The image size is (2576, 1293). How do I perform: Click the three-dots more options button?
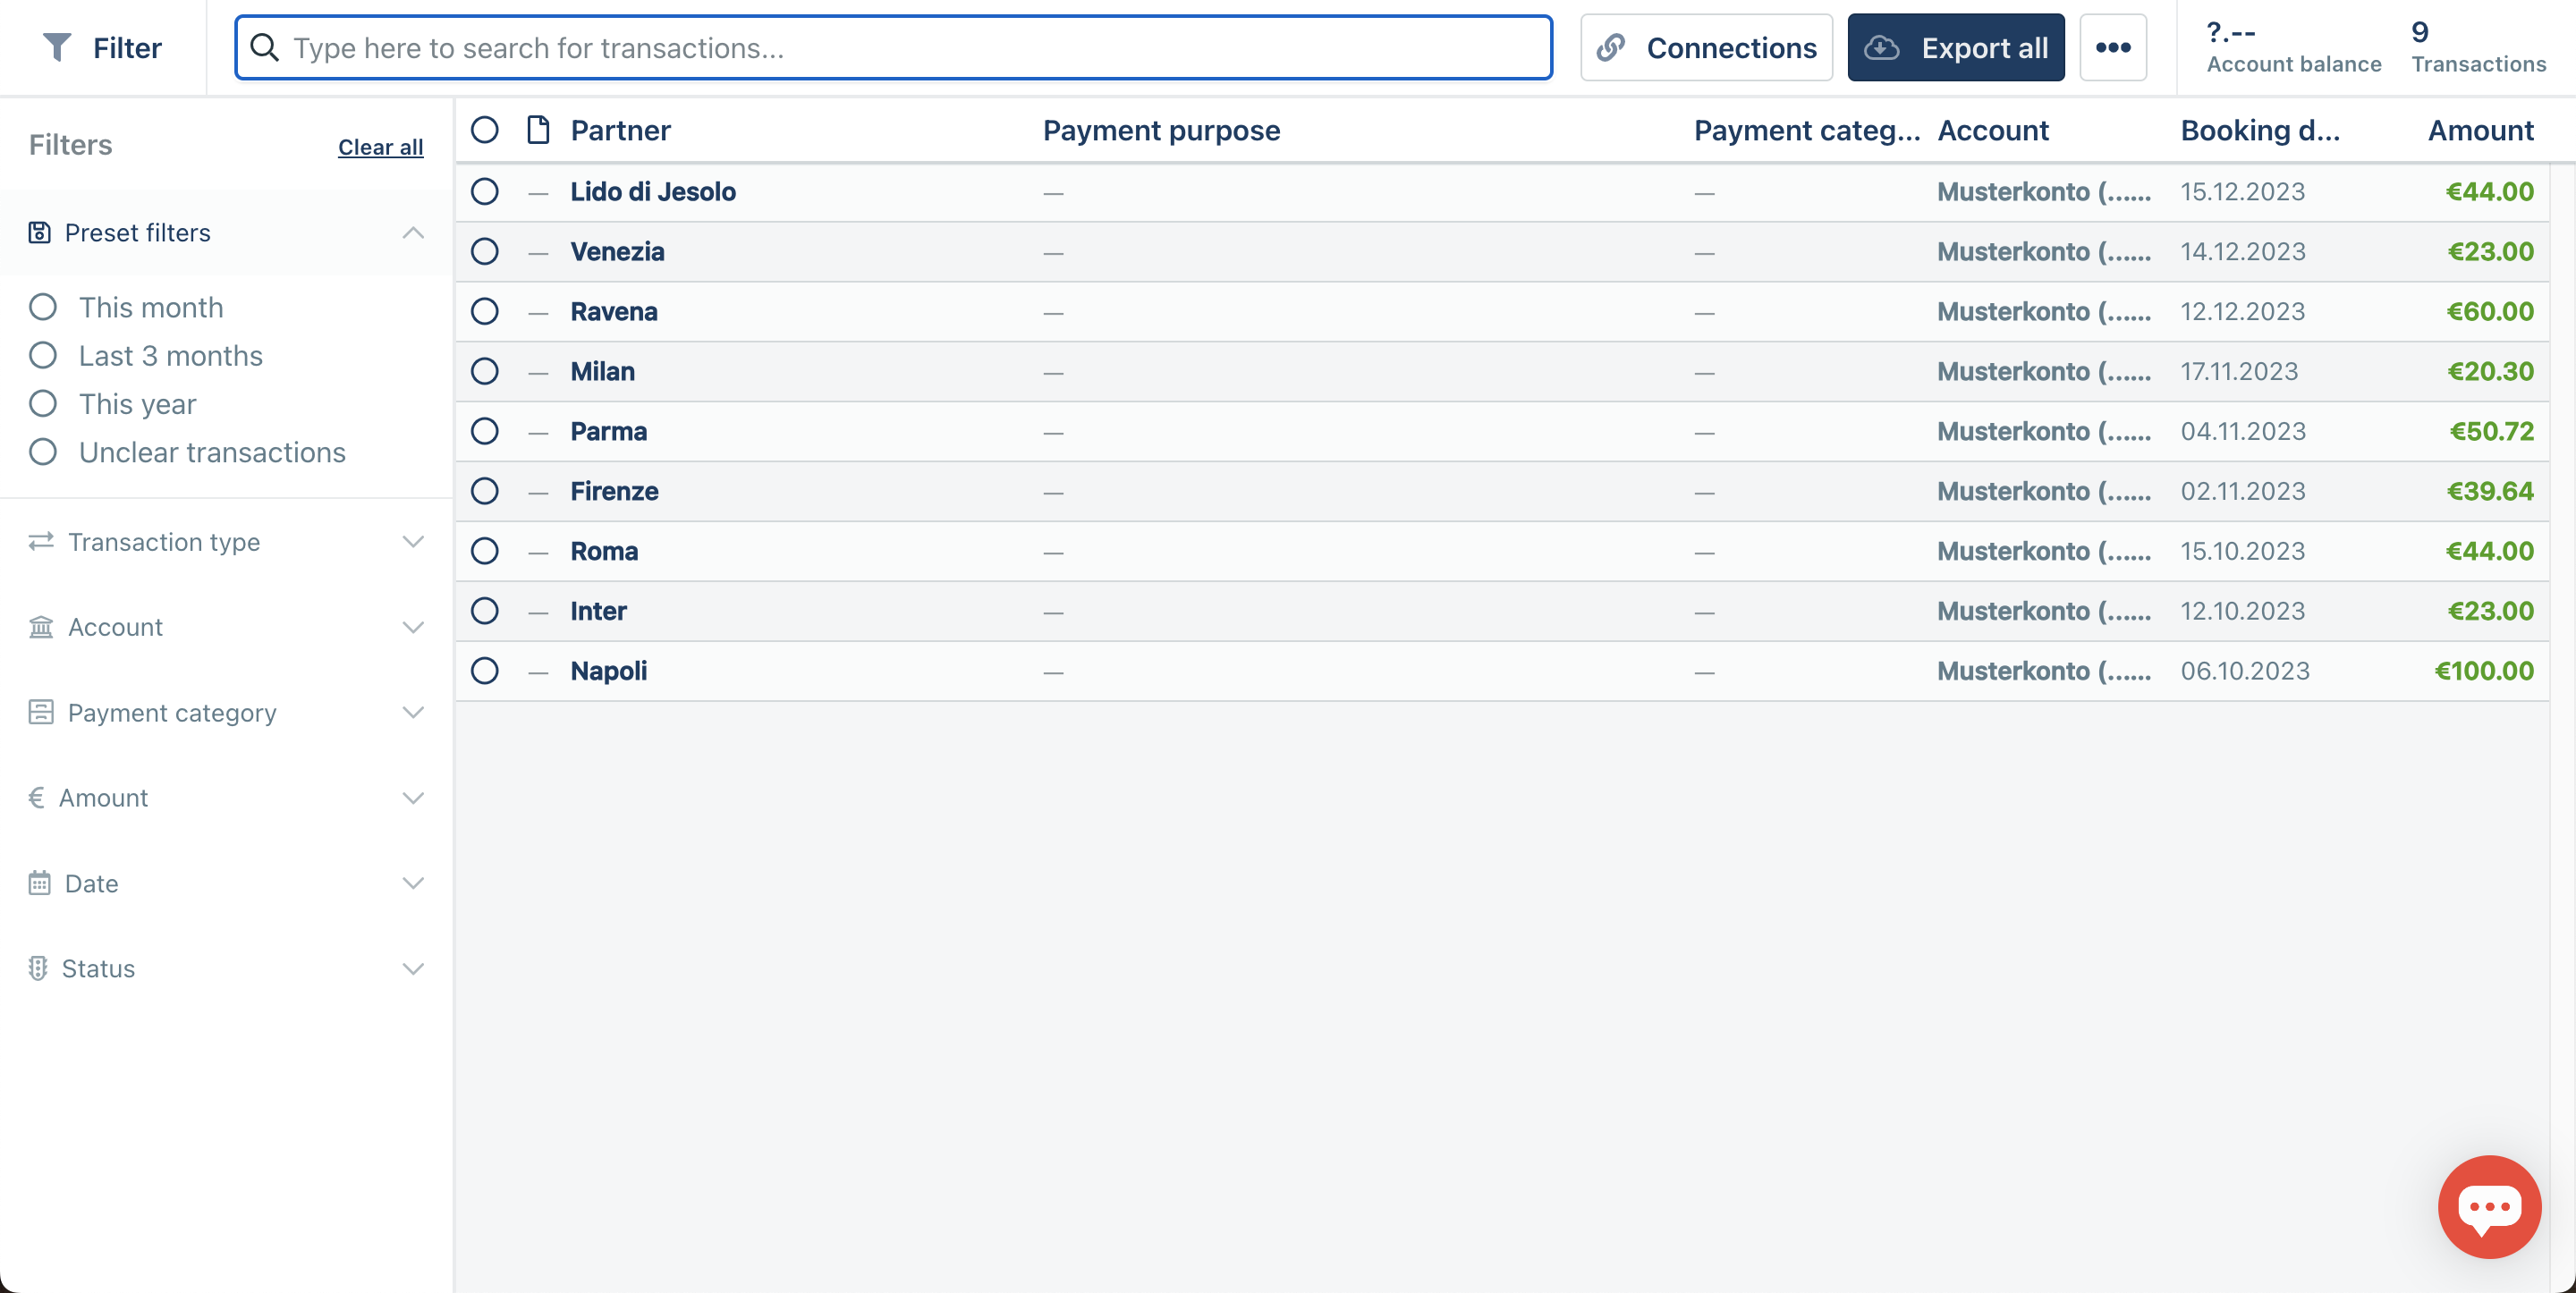point(2112,47)
